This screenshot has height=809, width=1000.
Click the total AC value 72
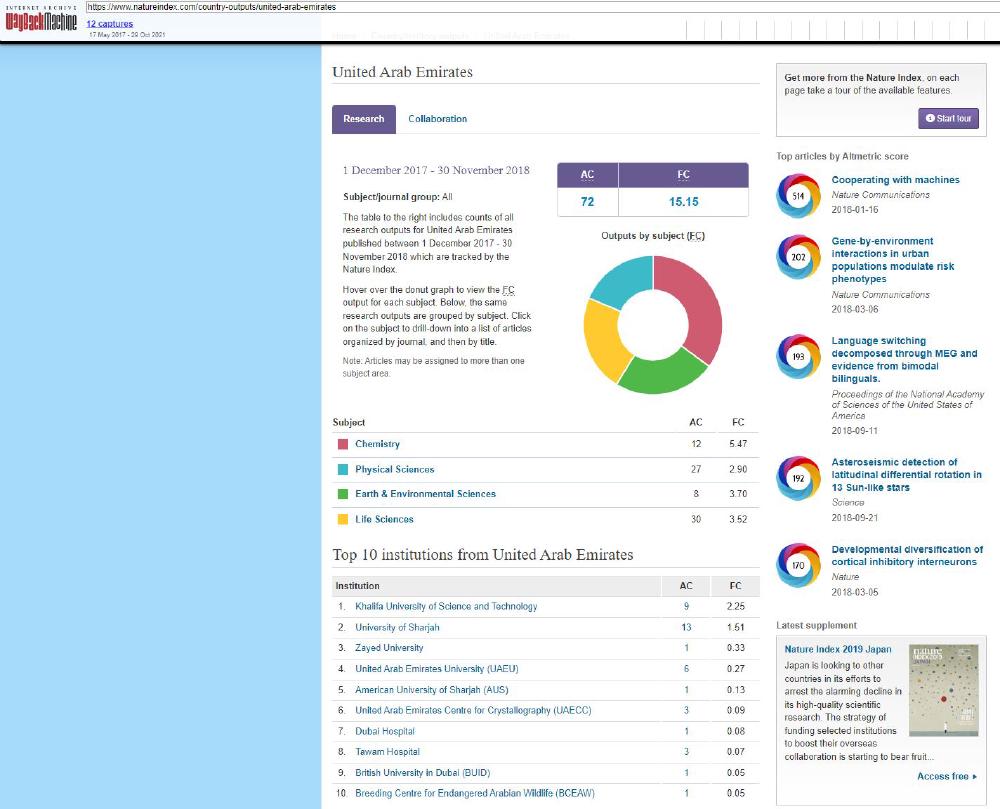587,202
